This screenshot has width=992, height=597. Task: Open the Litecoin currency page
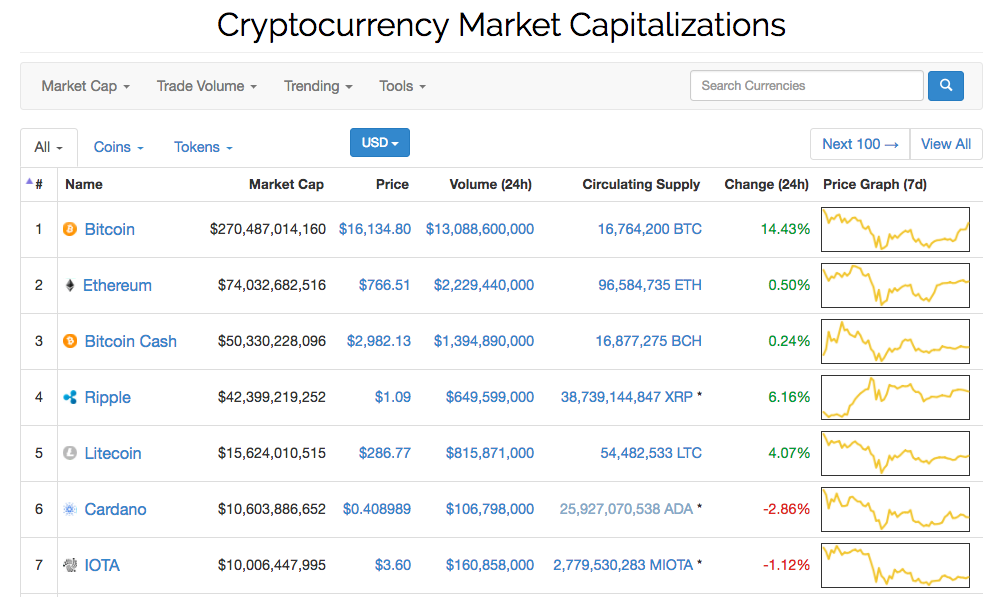[x=113, y=453]
